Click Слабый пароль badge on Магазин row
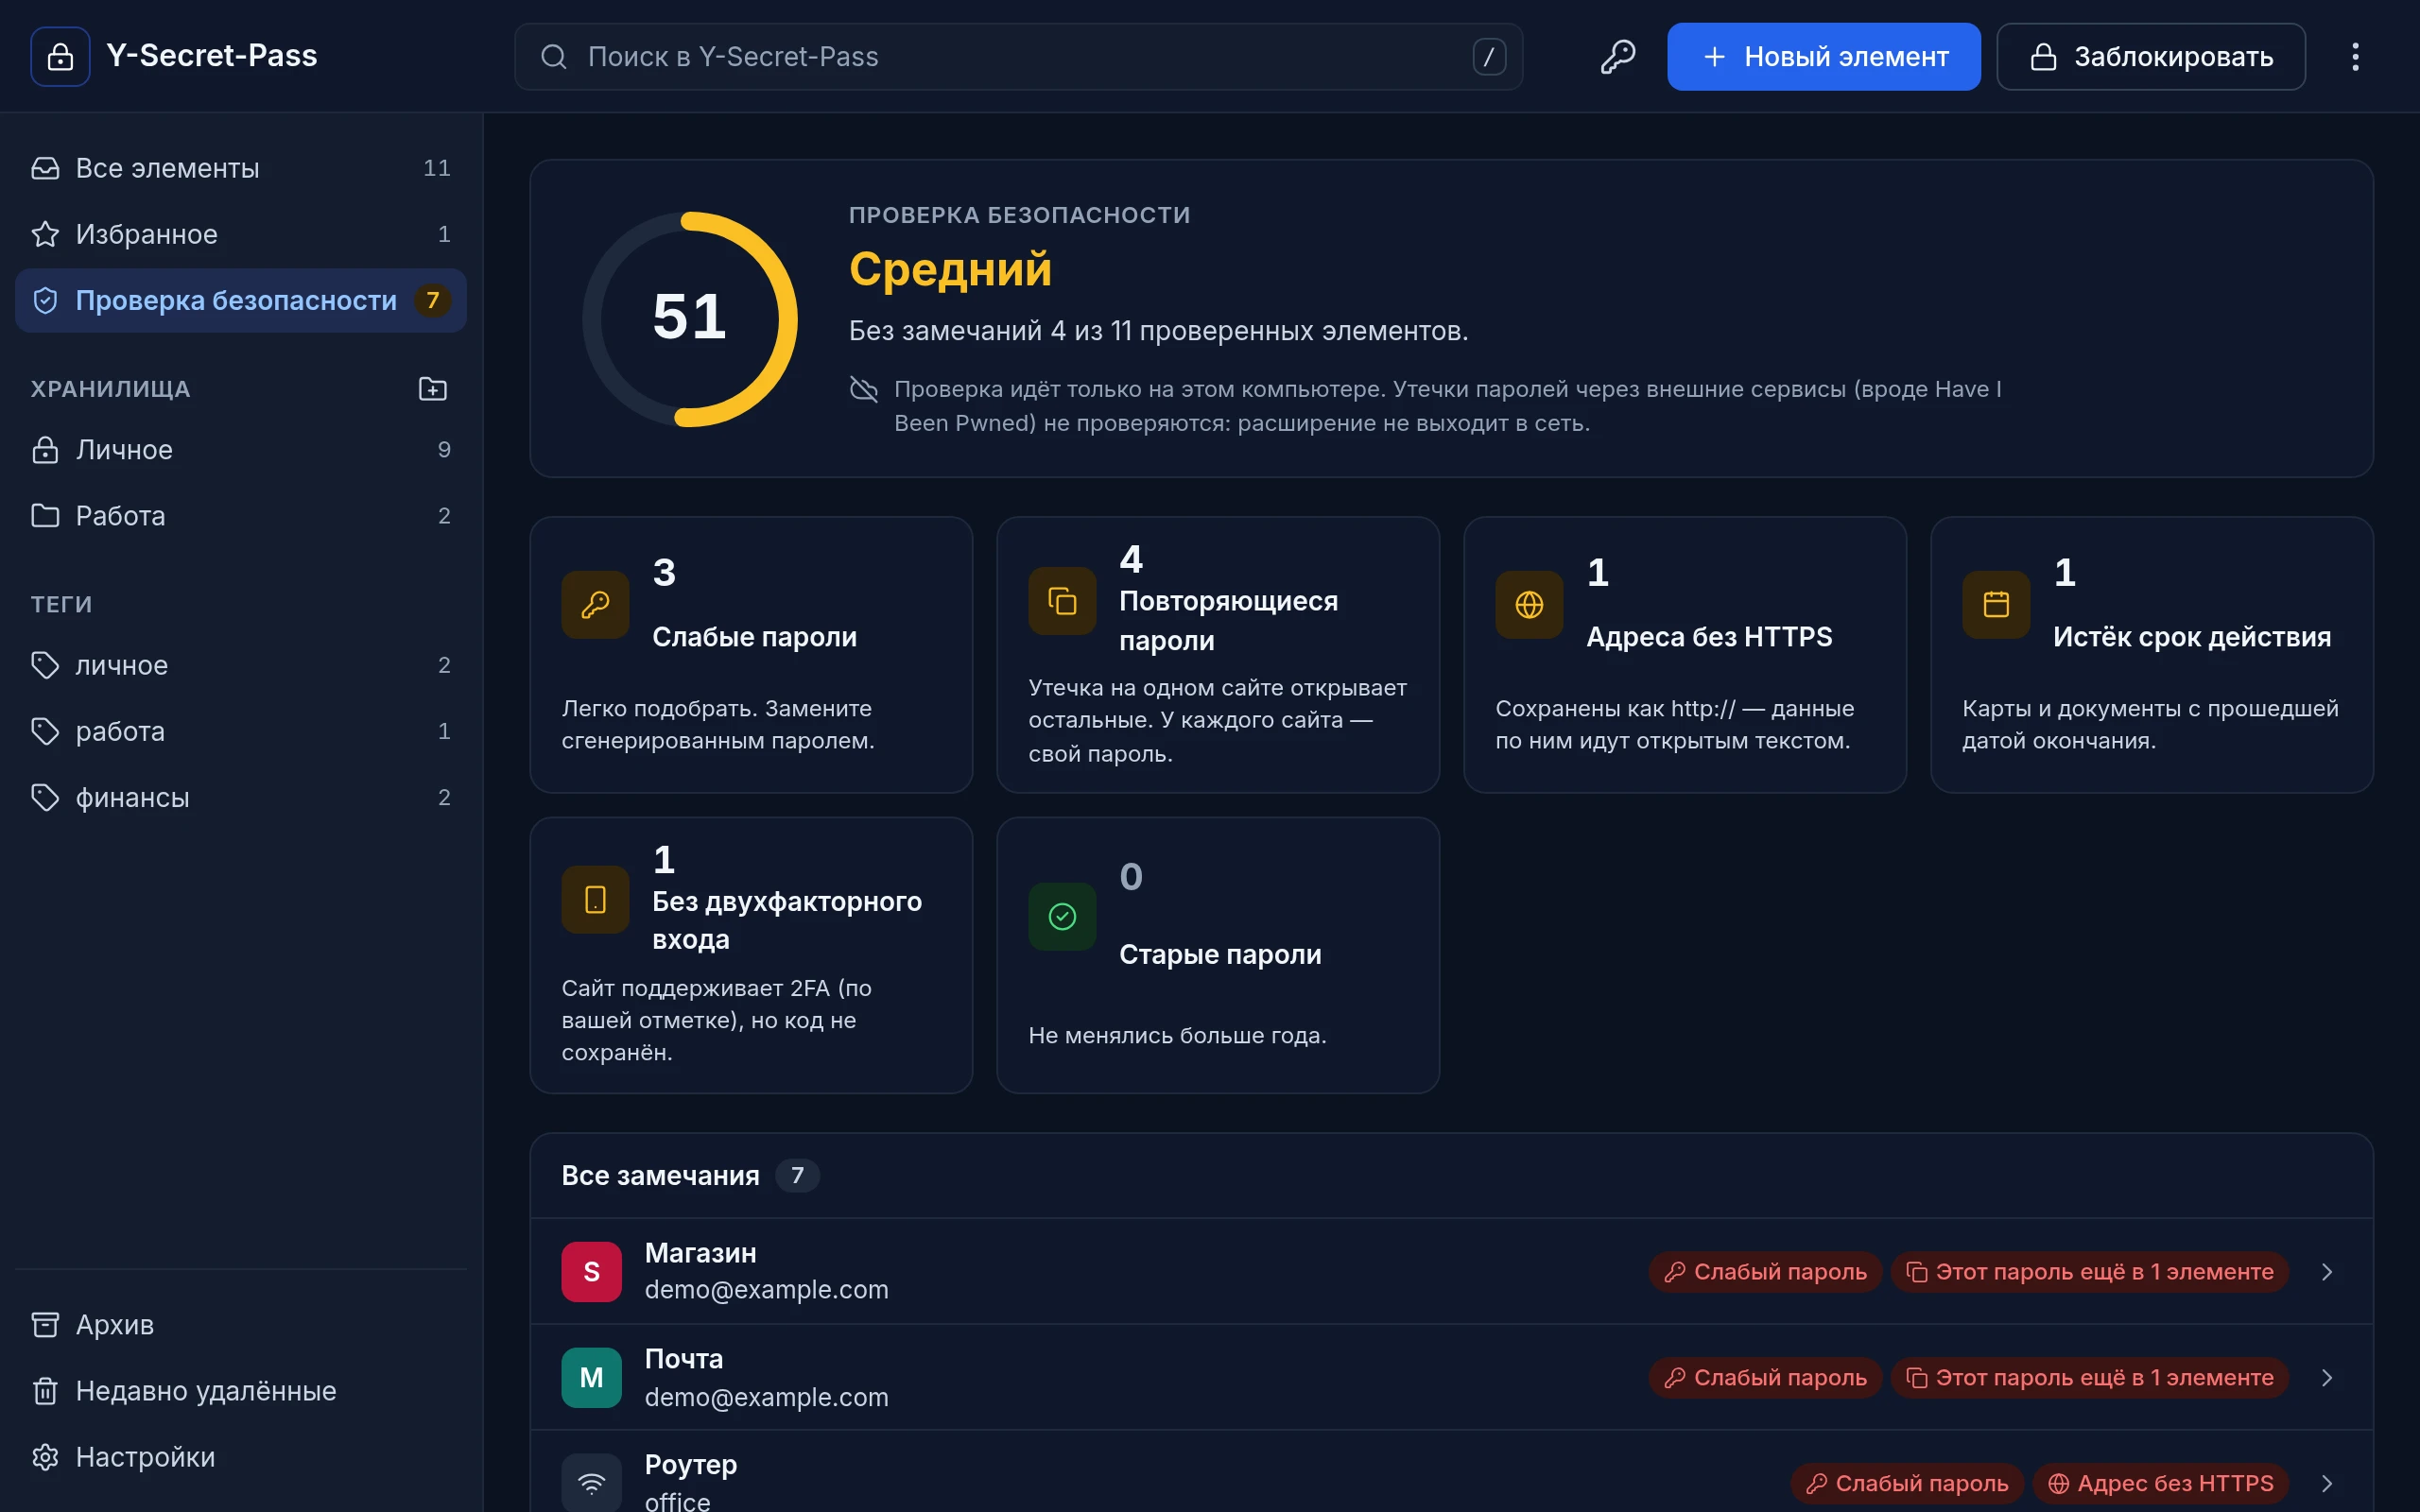This screenshot has width=2420, height=1512. point(1765,1272)
